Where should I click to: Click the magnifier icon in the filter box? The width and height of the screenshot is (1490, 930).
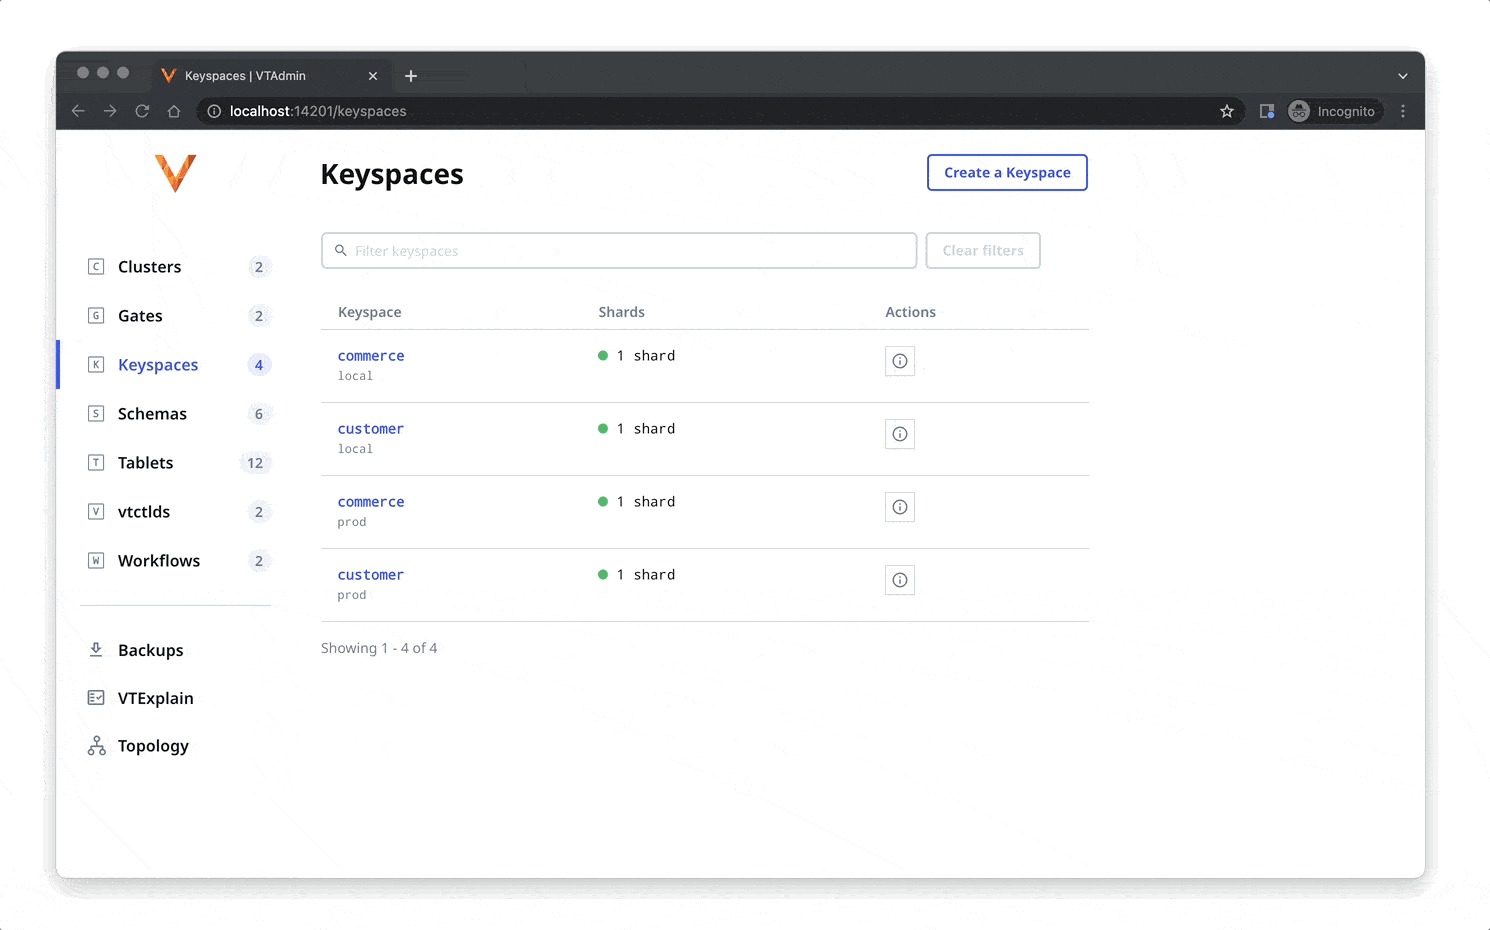[341, 250]
